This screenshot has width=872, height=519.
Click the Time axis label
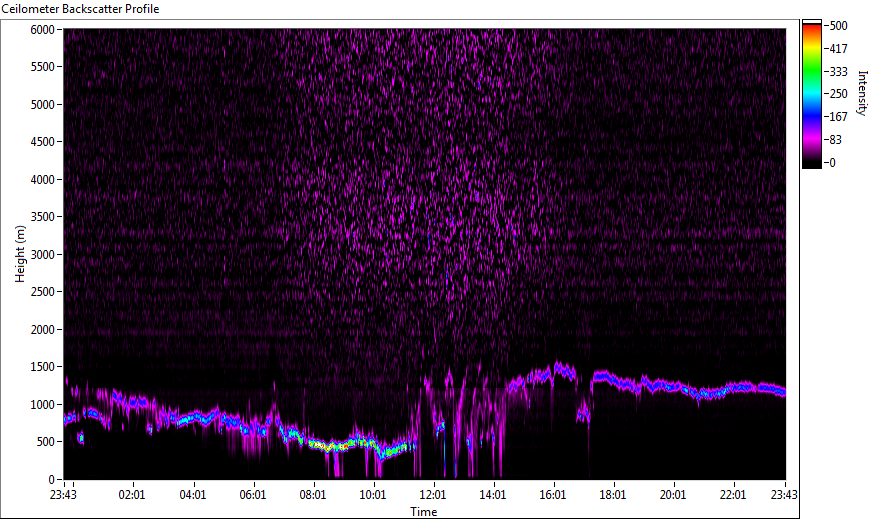(x=424, y=511)
